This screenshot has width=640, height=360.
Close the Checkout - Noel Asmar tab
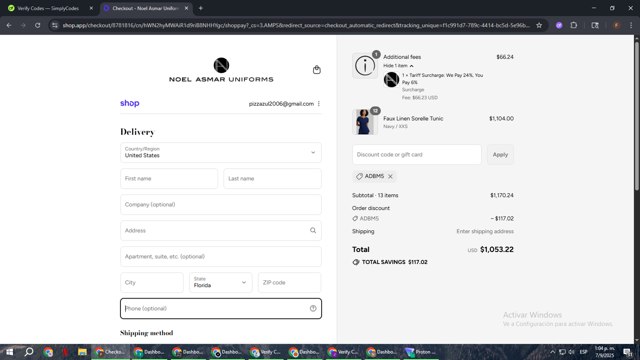click(187, 8)
